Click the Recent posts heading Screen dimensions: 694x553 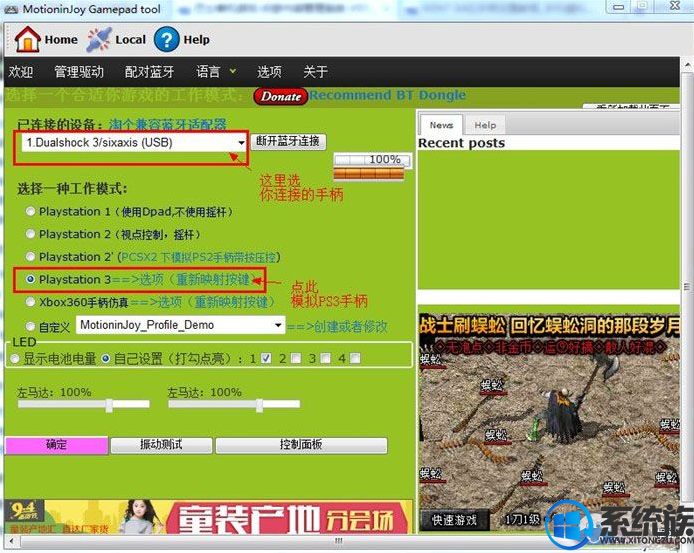[462, 143]
